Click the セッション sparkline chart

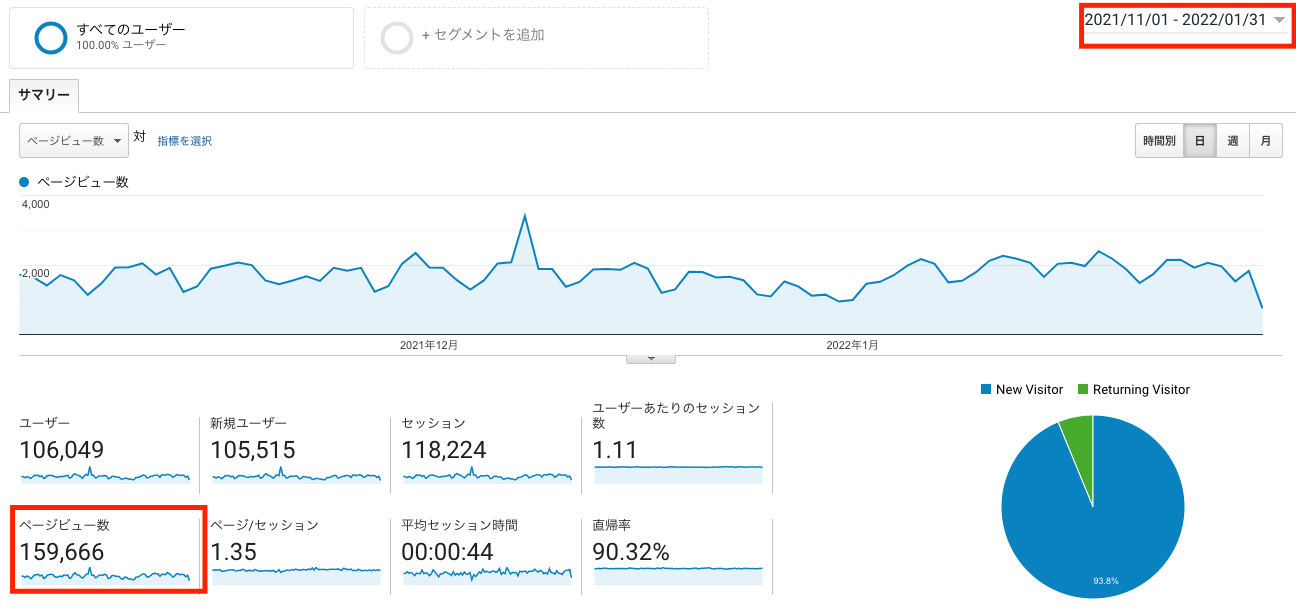pos(487,474)
